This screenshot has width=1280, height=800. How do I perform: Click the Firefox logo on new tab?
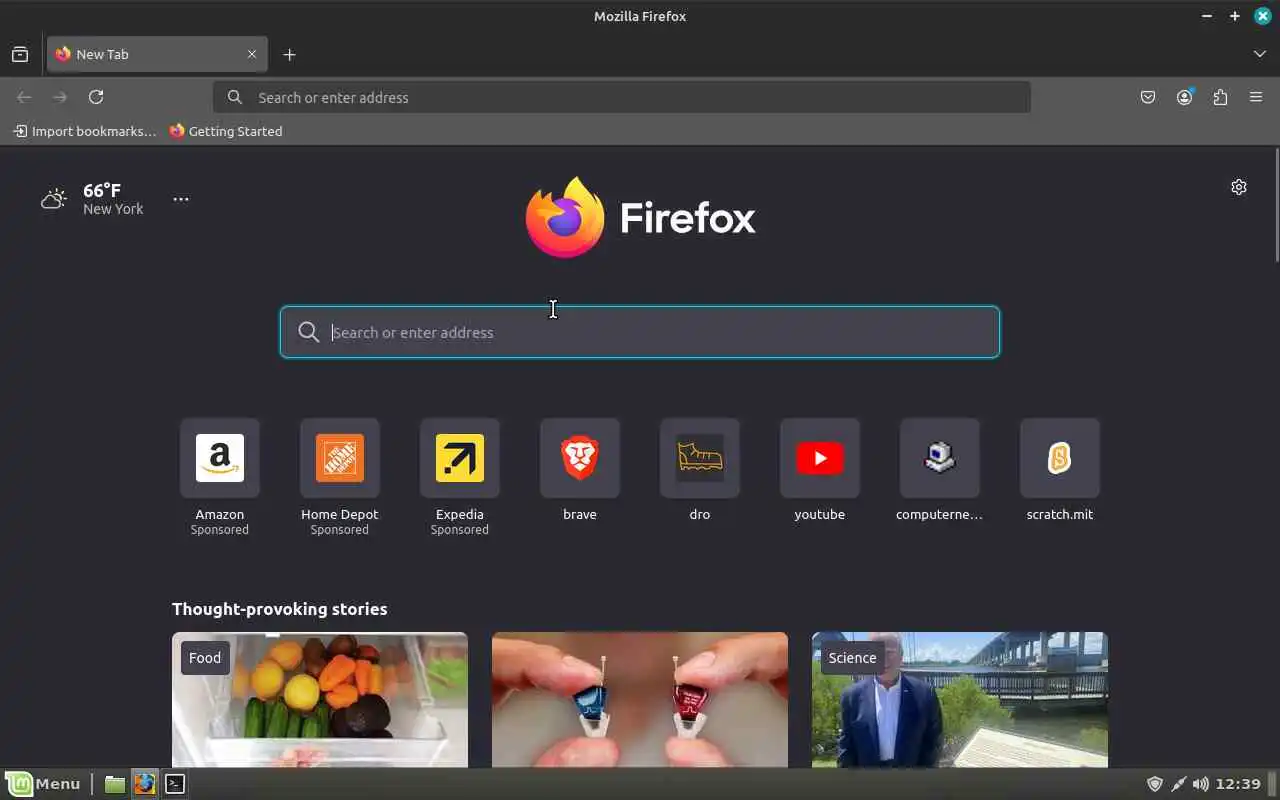640,217
